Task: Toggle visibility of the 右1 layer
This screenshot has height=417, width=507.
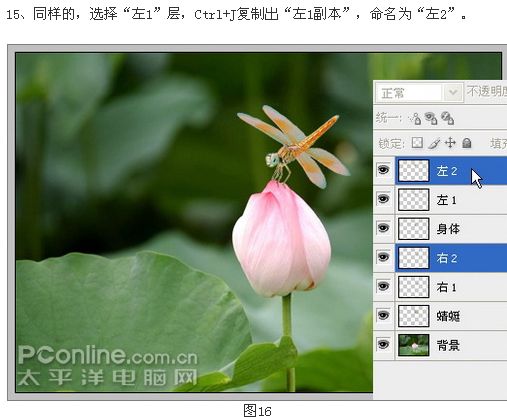Action: point(383,286)
